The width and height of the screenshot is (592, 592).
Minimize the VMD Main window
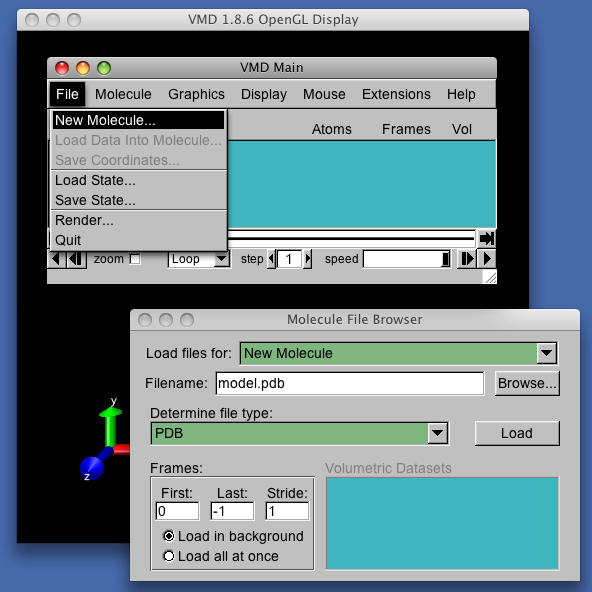pyautogui.click(x=83, y=68)
